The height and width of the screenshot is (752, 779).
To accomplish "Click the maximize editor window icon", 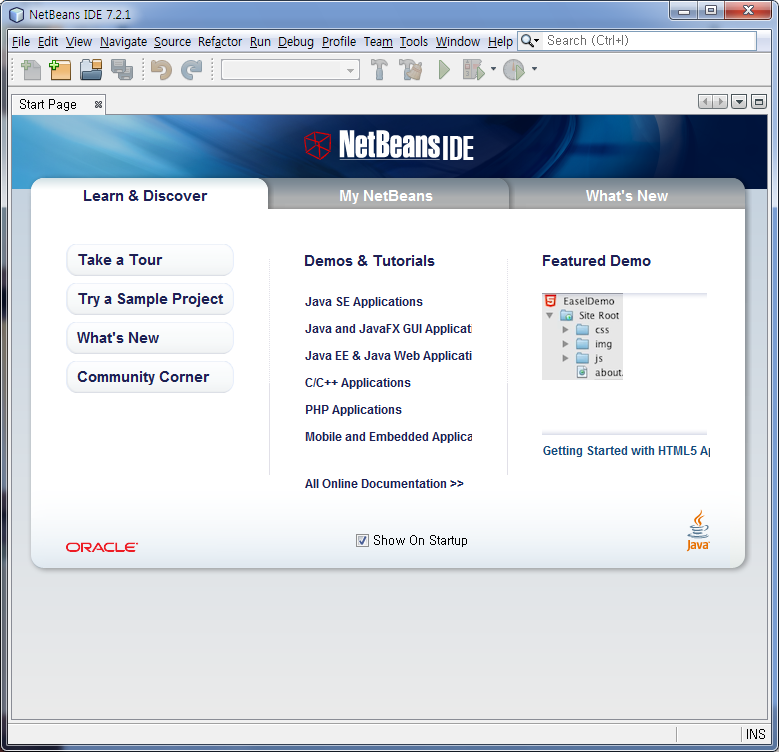I will tap(759, 102).
